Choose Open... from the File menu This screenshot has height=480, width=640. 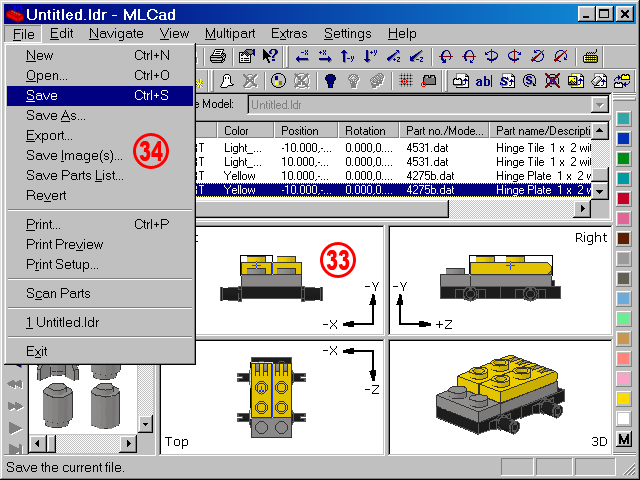(100, 76)
